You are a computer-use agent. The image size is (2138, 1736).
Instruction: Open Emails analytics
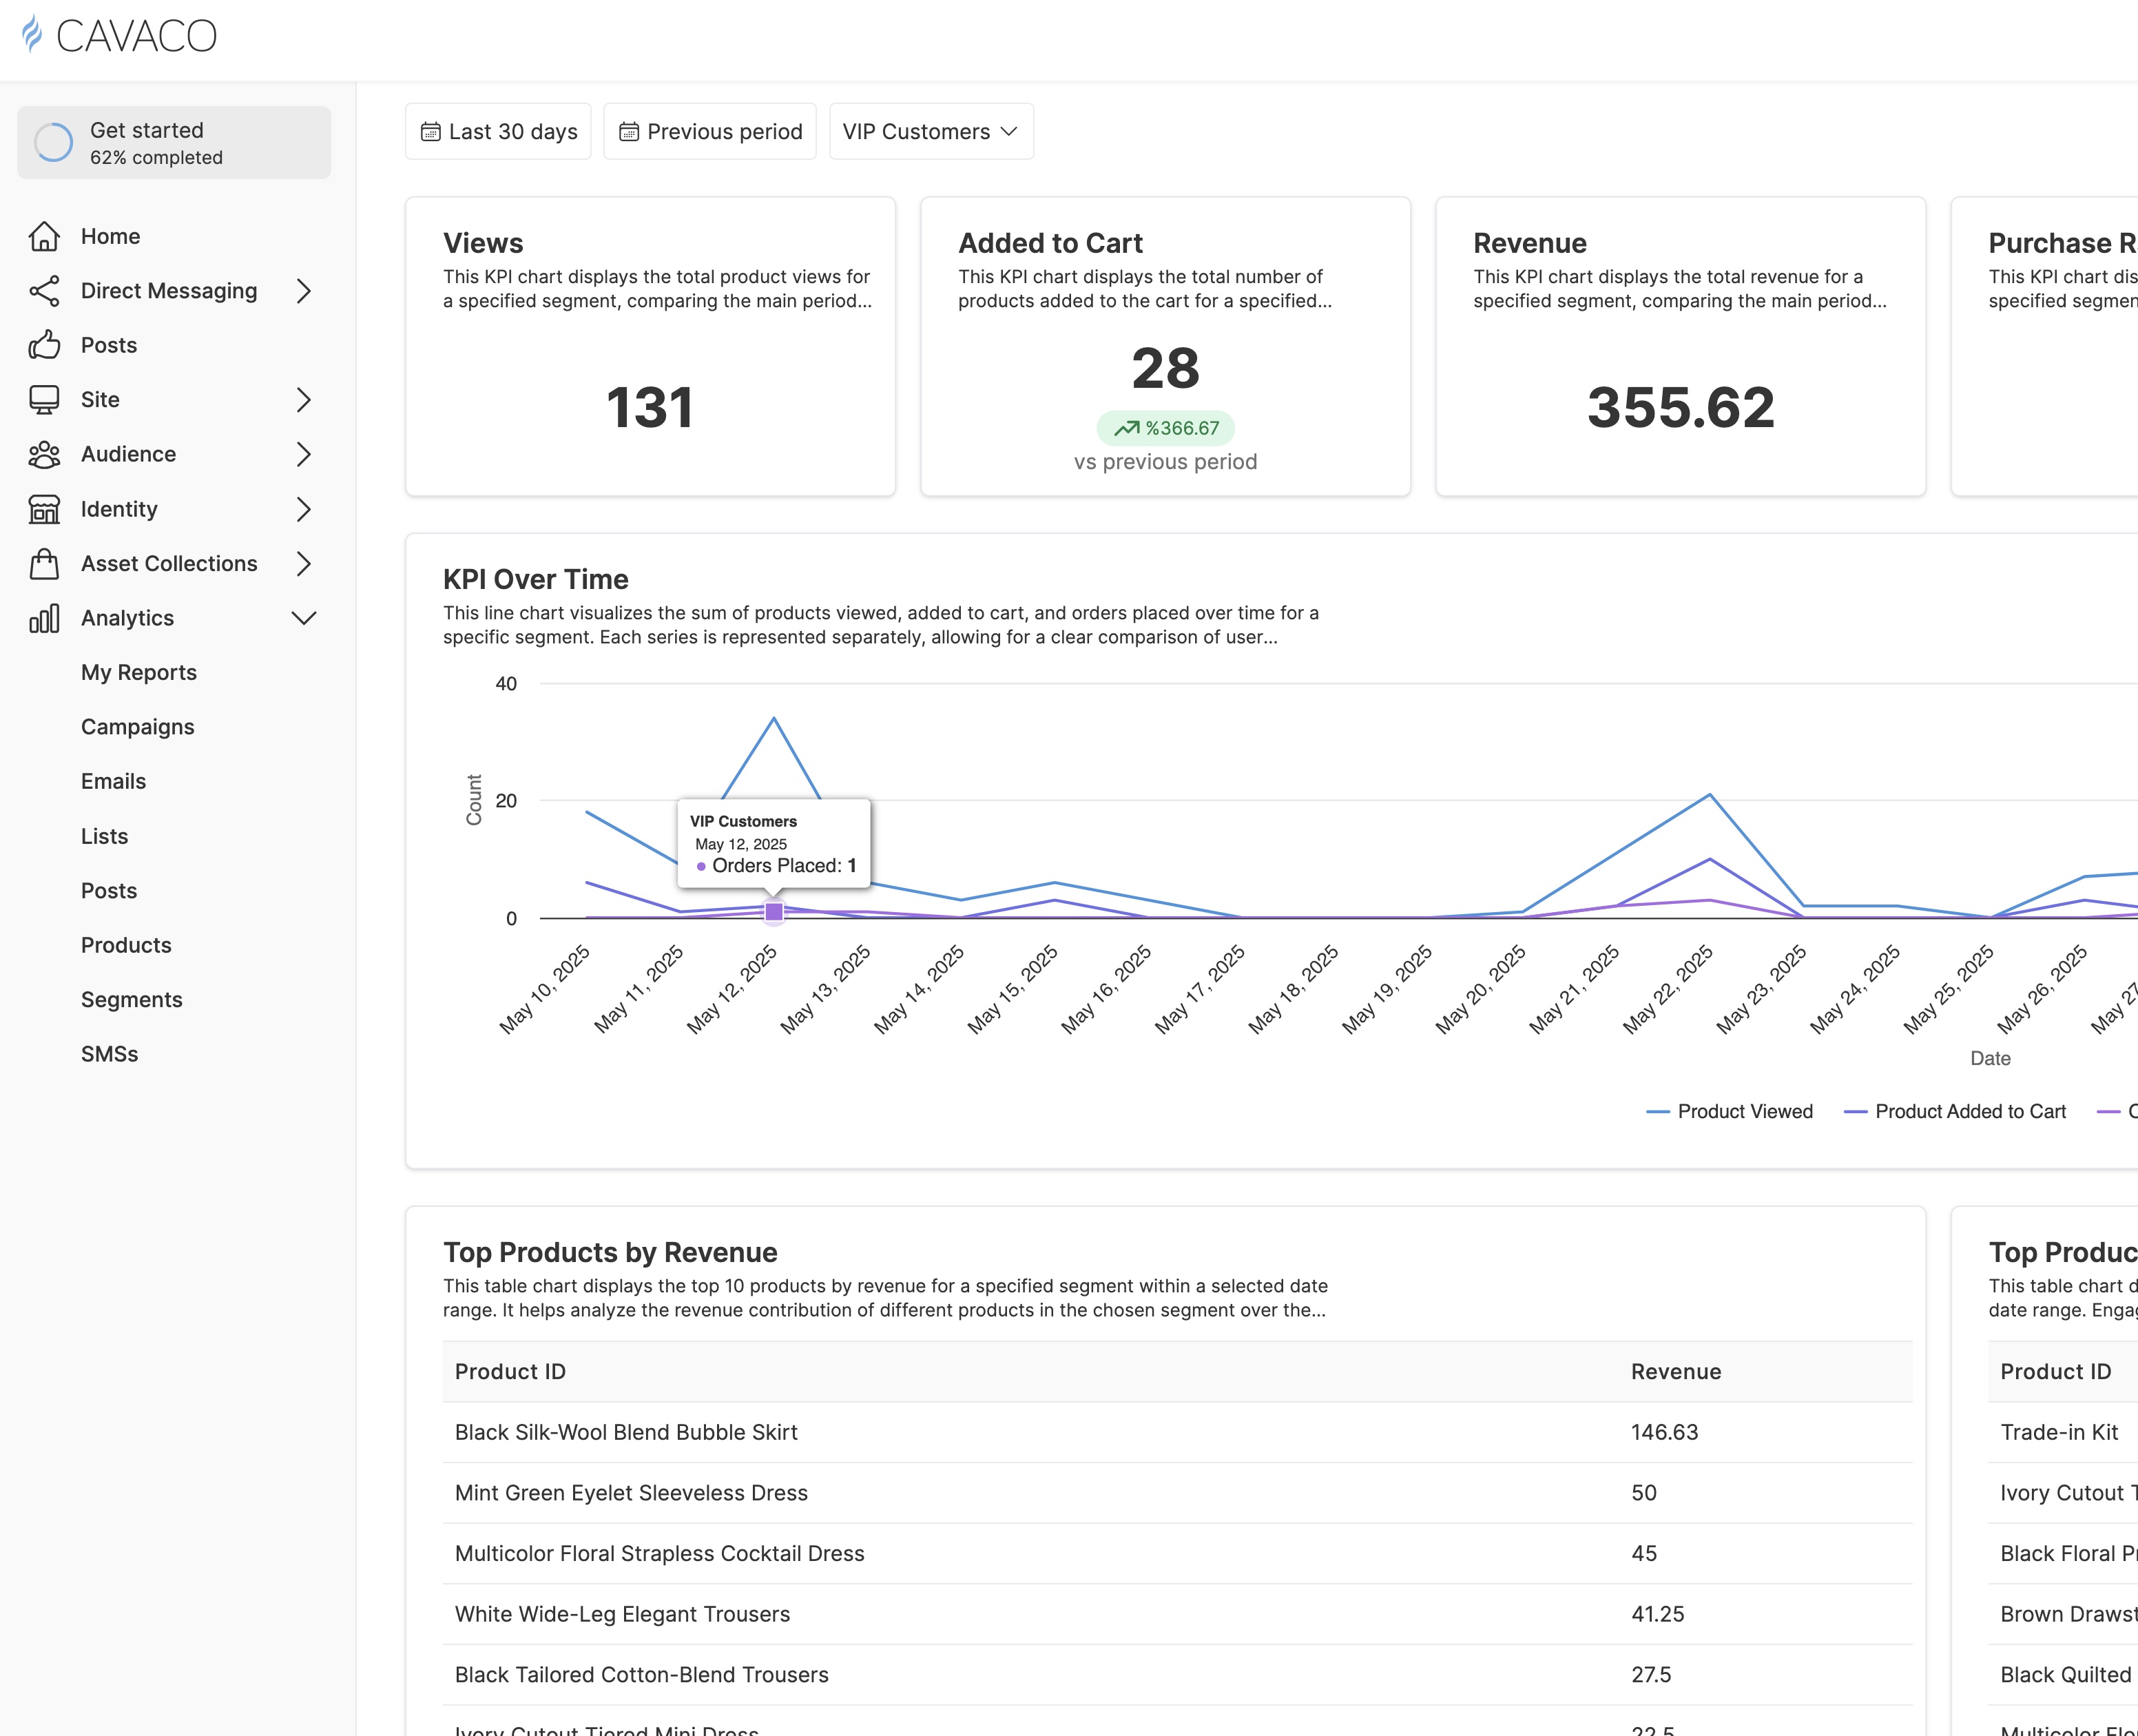point(114,781)
